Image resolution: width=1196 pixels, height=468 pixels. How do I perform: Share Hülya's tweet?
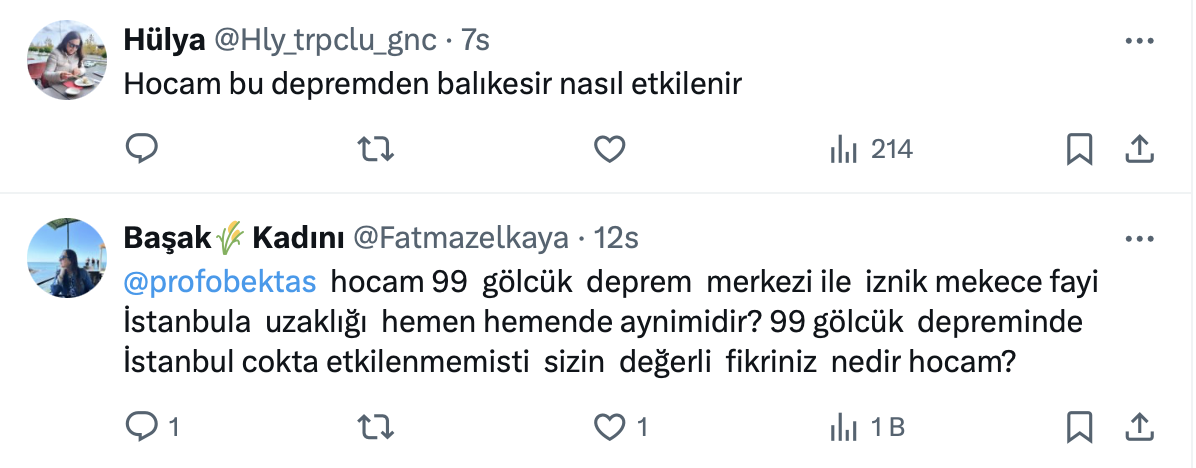1137,150
